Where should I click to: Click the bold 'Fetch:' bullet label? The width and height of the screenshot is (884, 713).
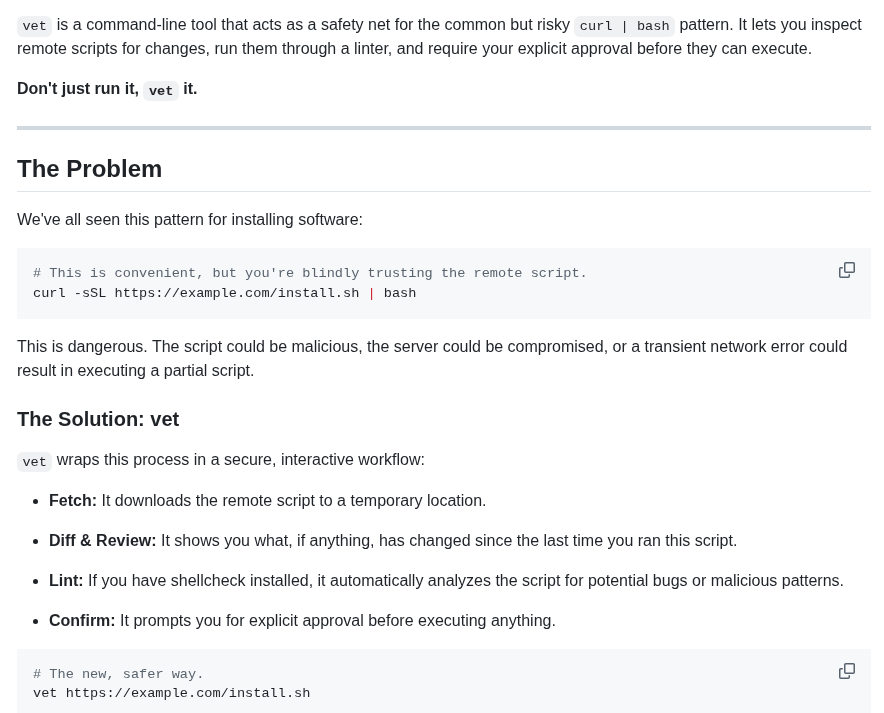tap(73, 501)
